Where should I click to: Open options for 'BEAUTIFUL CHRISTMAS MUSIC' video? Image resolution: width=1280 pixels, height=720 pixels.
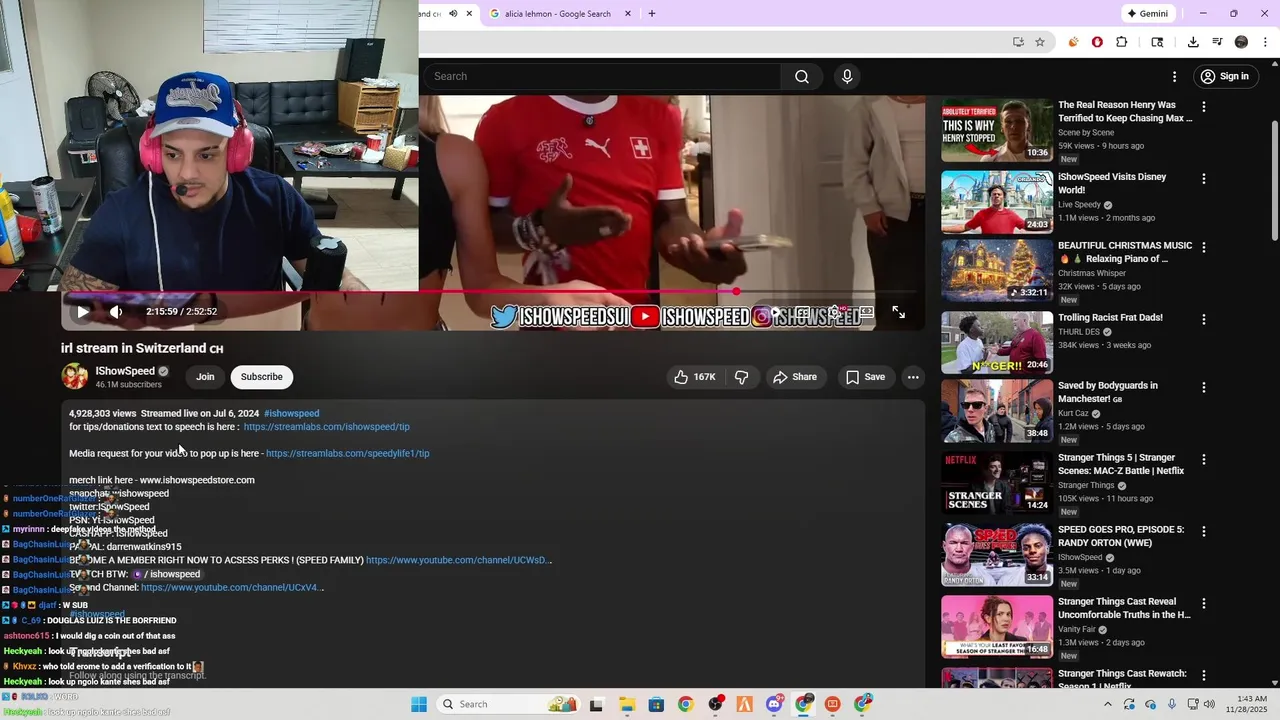pyautogui.click(x=1203, y=247)
